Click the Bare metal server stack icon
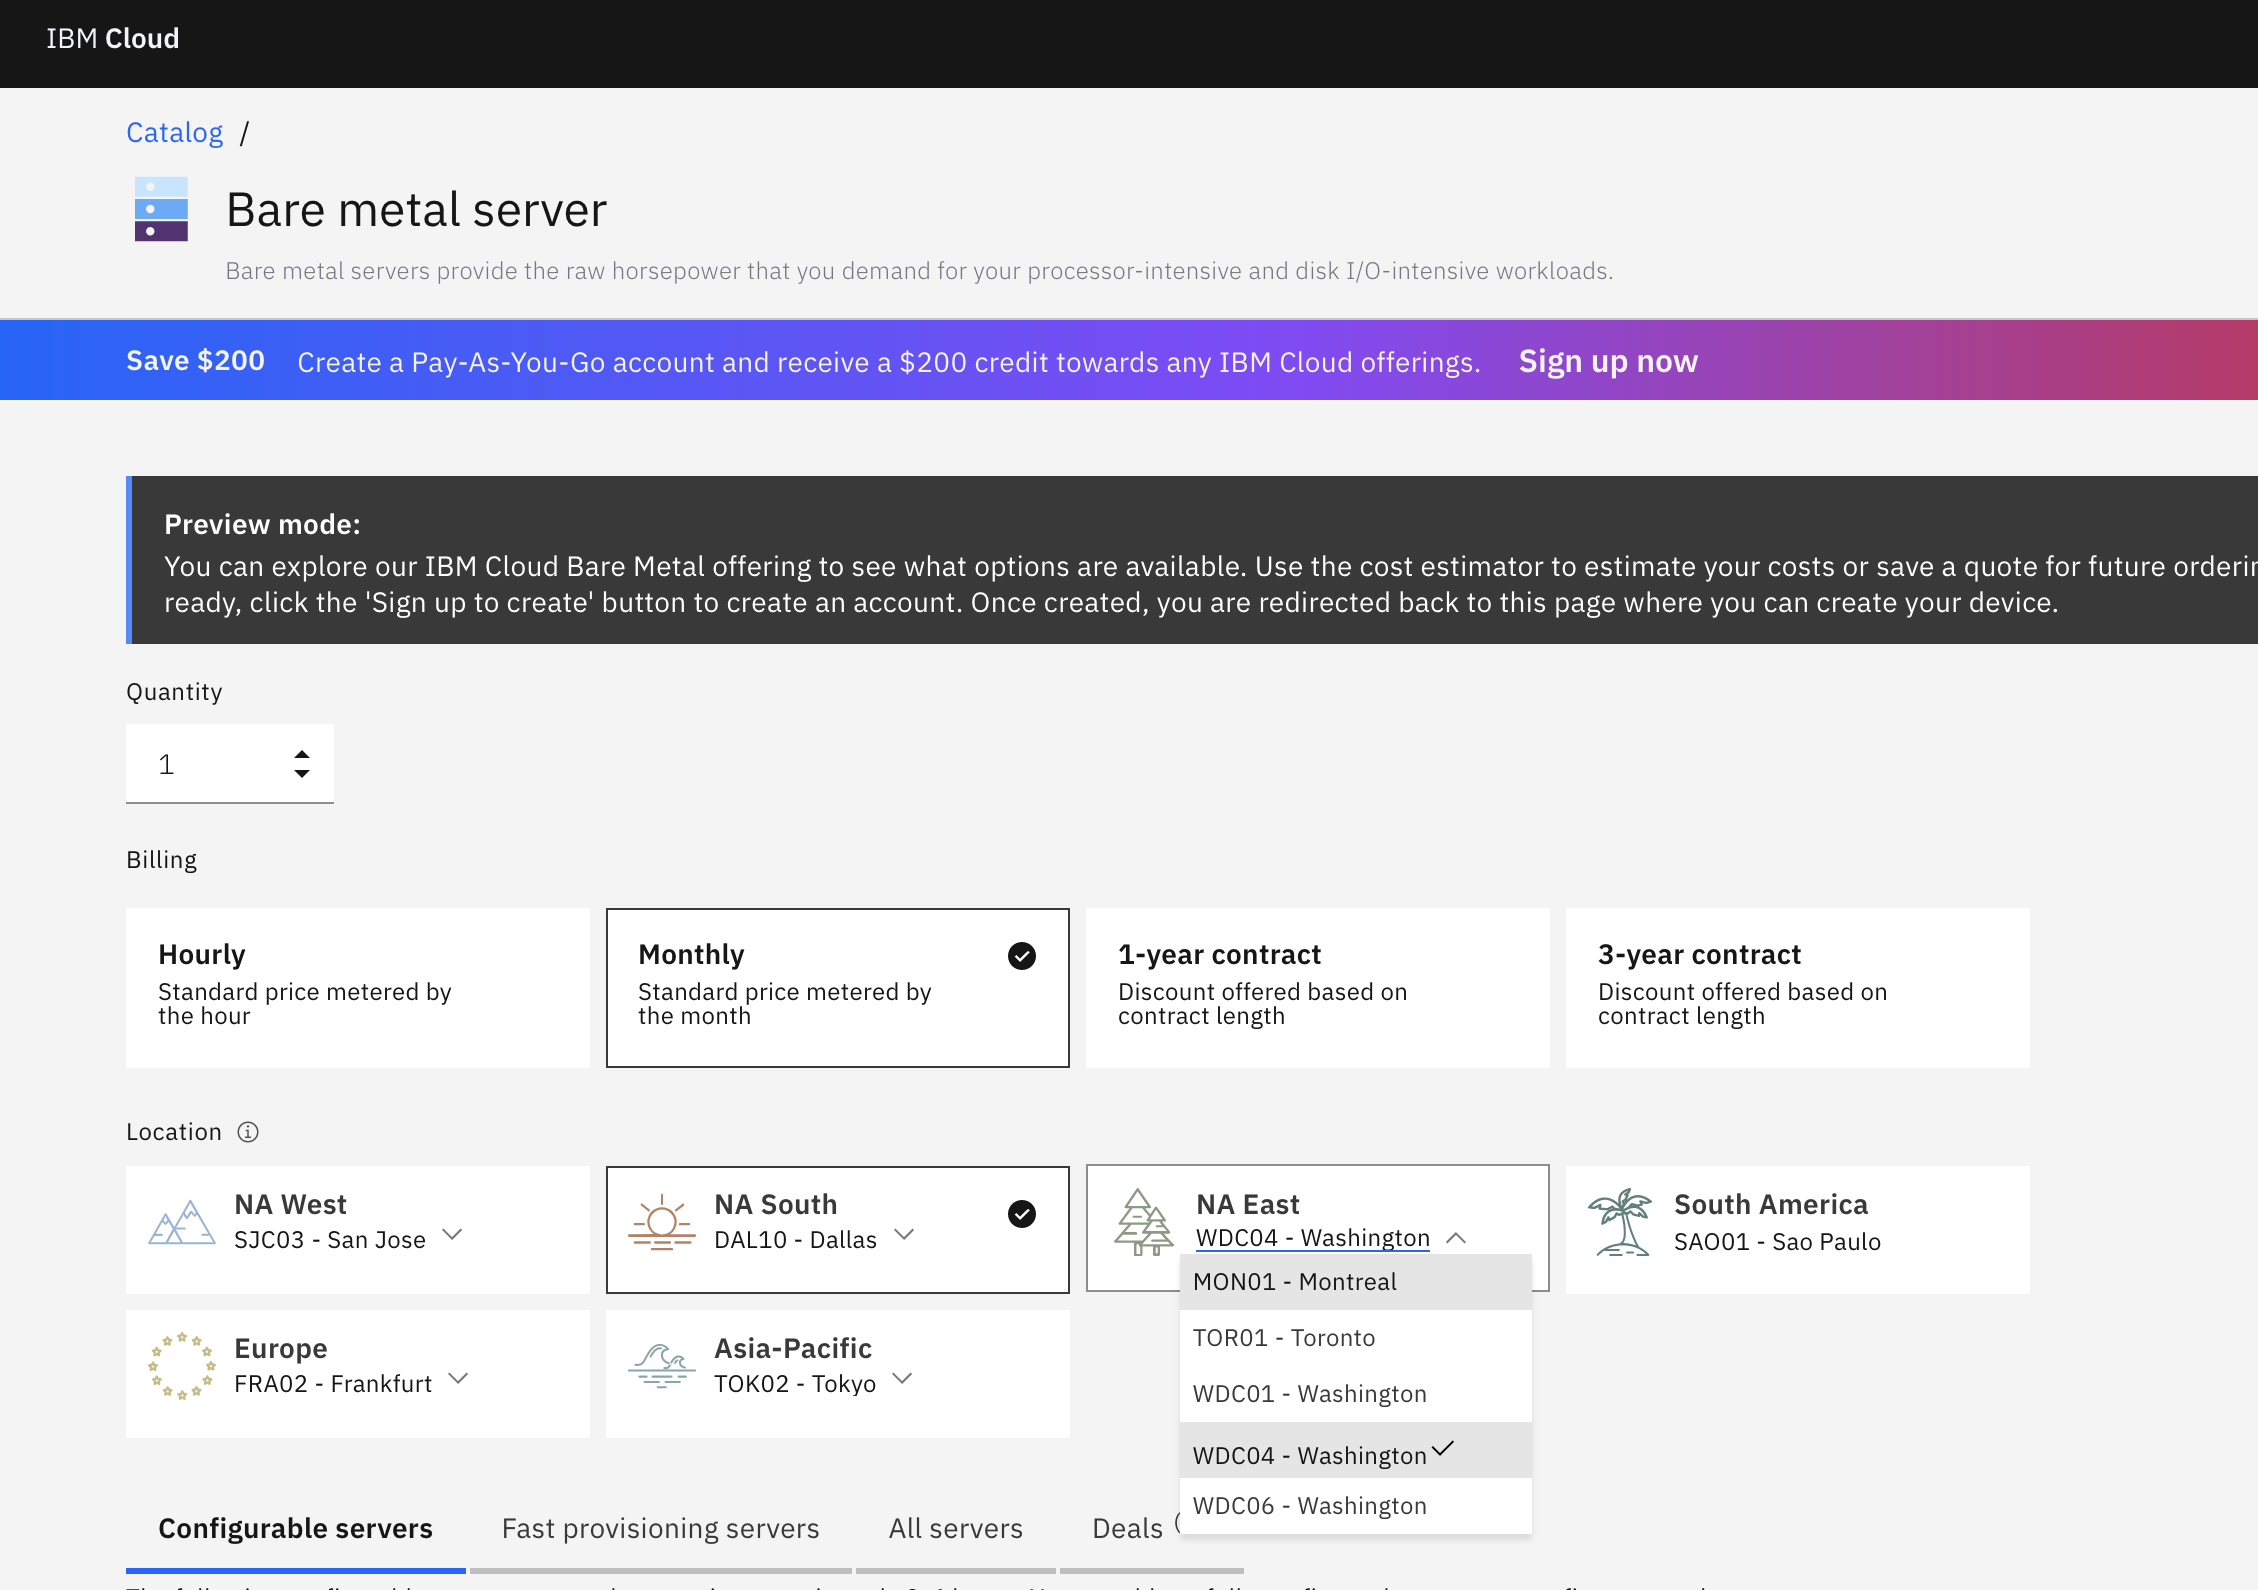Screen dimensions: 2258x1590 tap(161, 209)
